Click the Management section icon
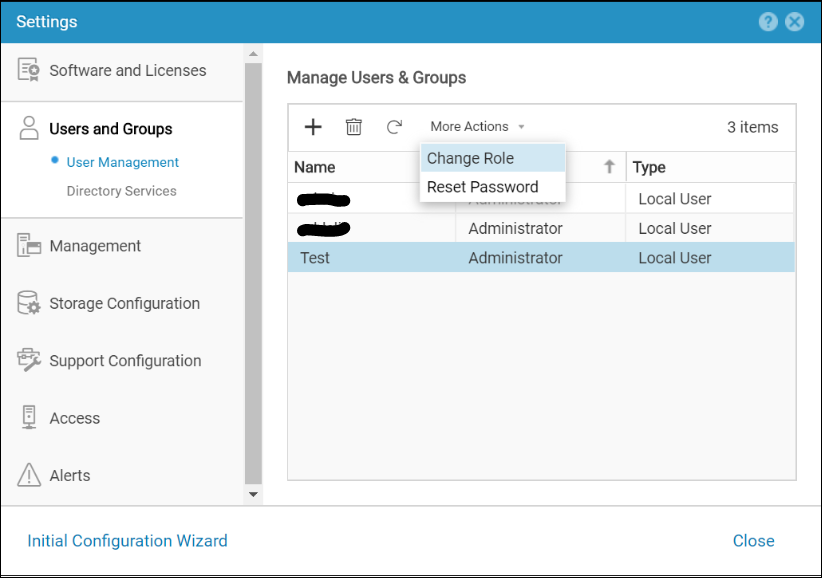This screenshot has width=822, height=578. pyautogui.click(x=29, y=246)
